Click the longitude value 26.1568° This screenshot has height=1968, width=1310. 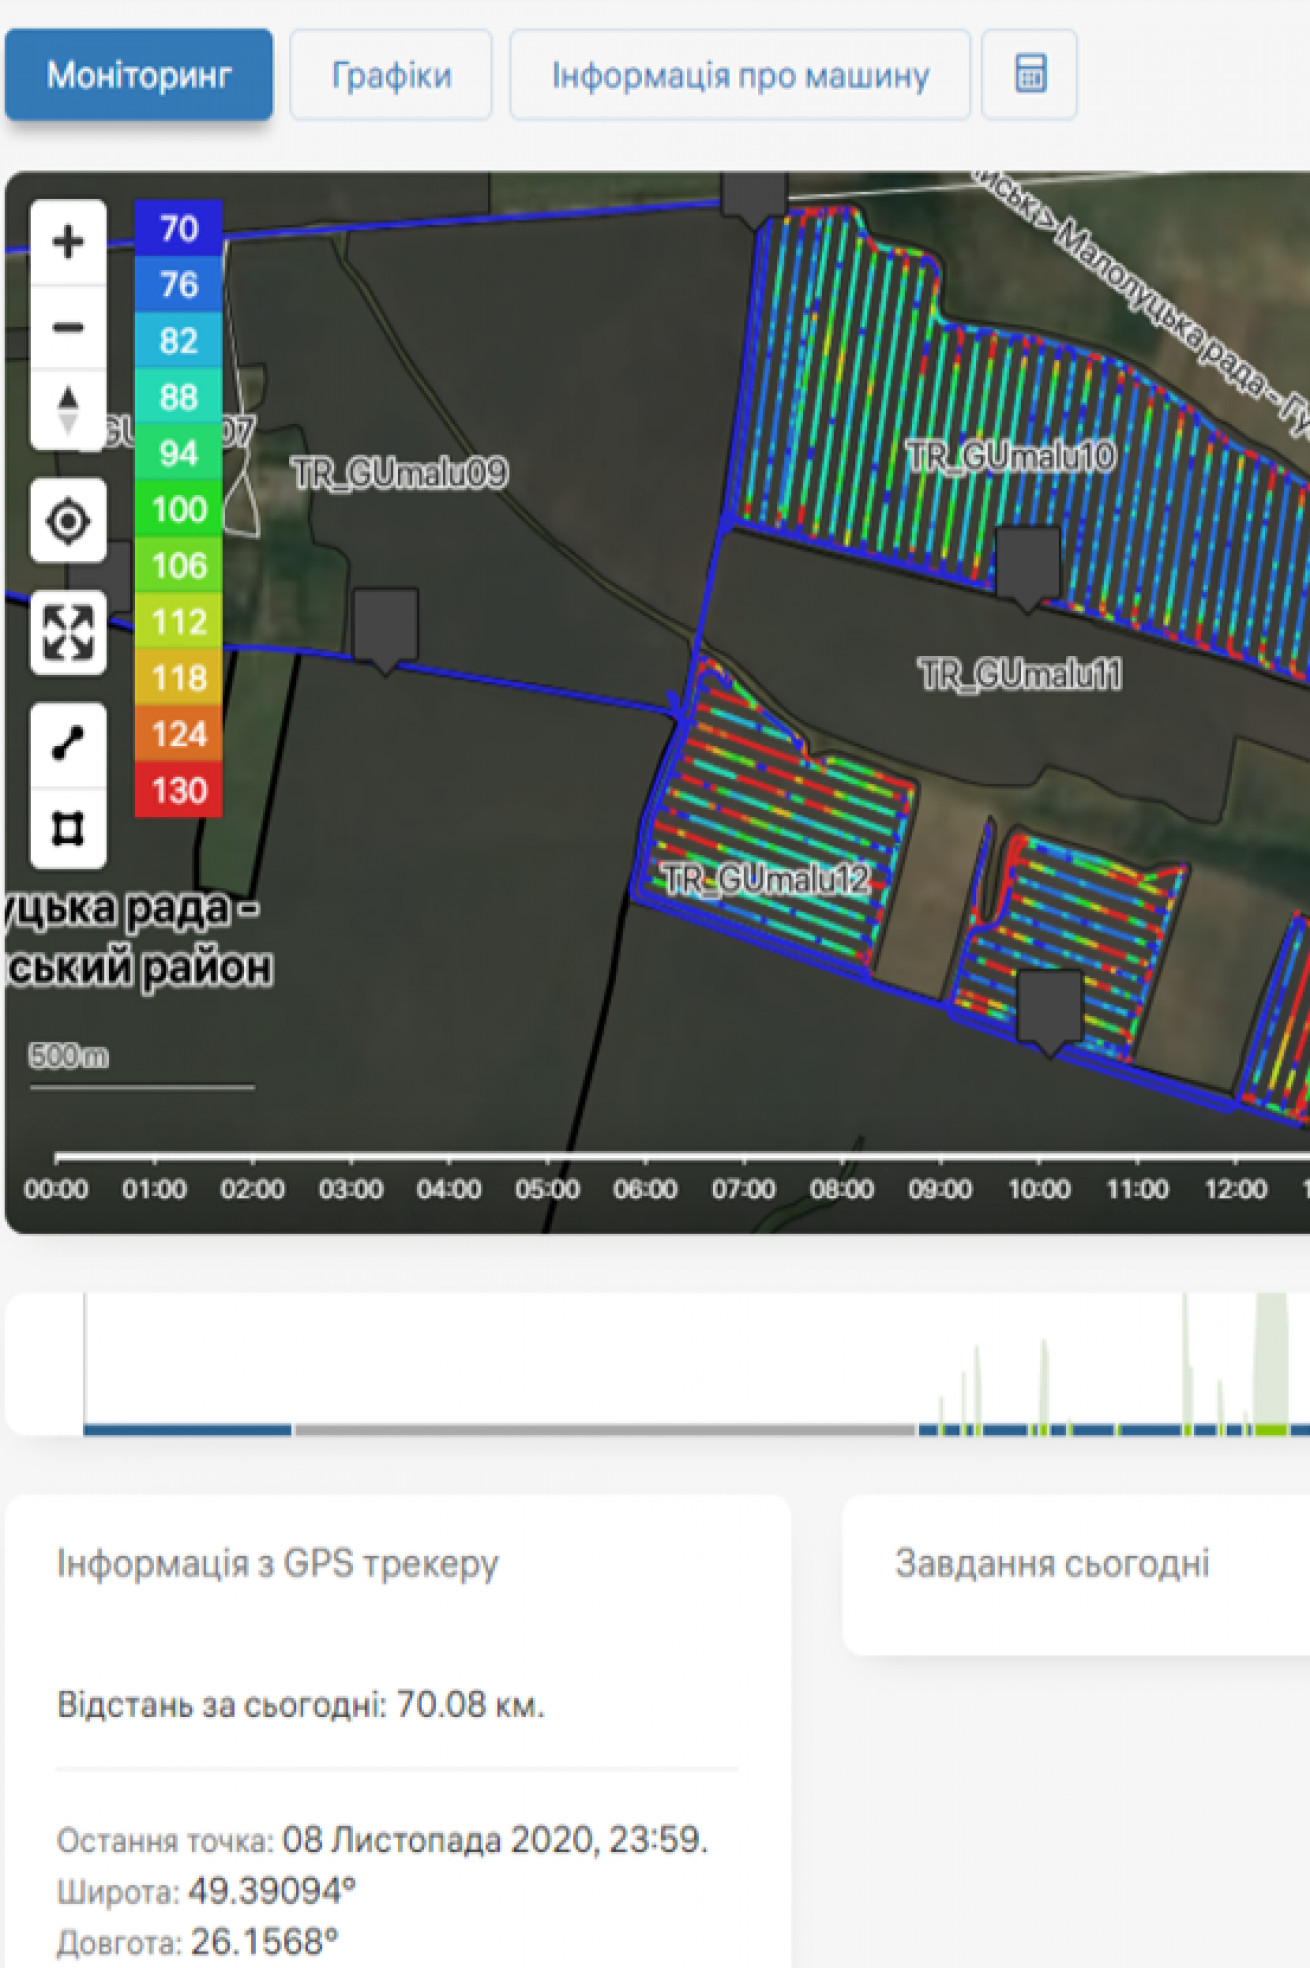(x=264, y=1942)
